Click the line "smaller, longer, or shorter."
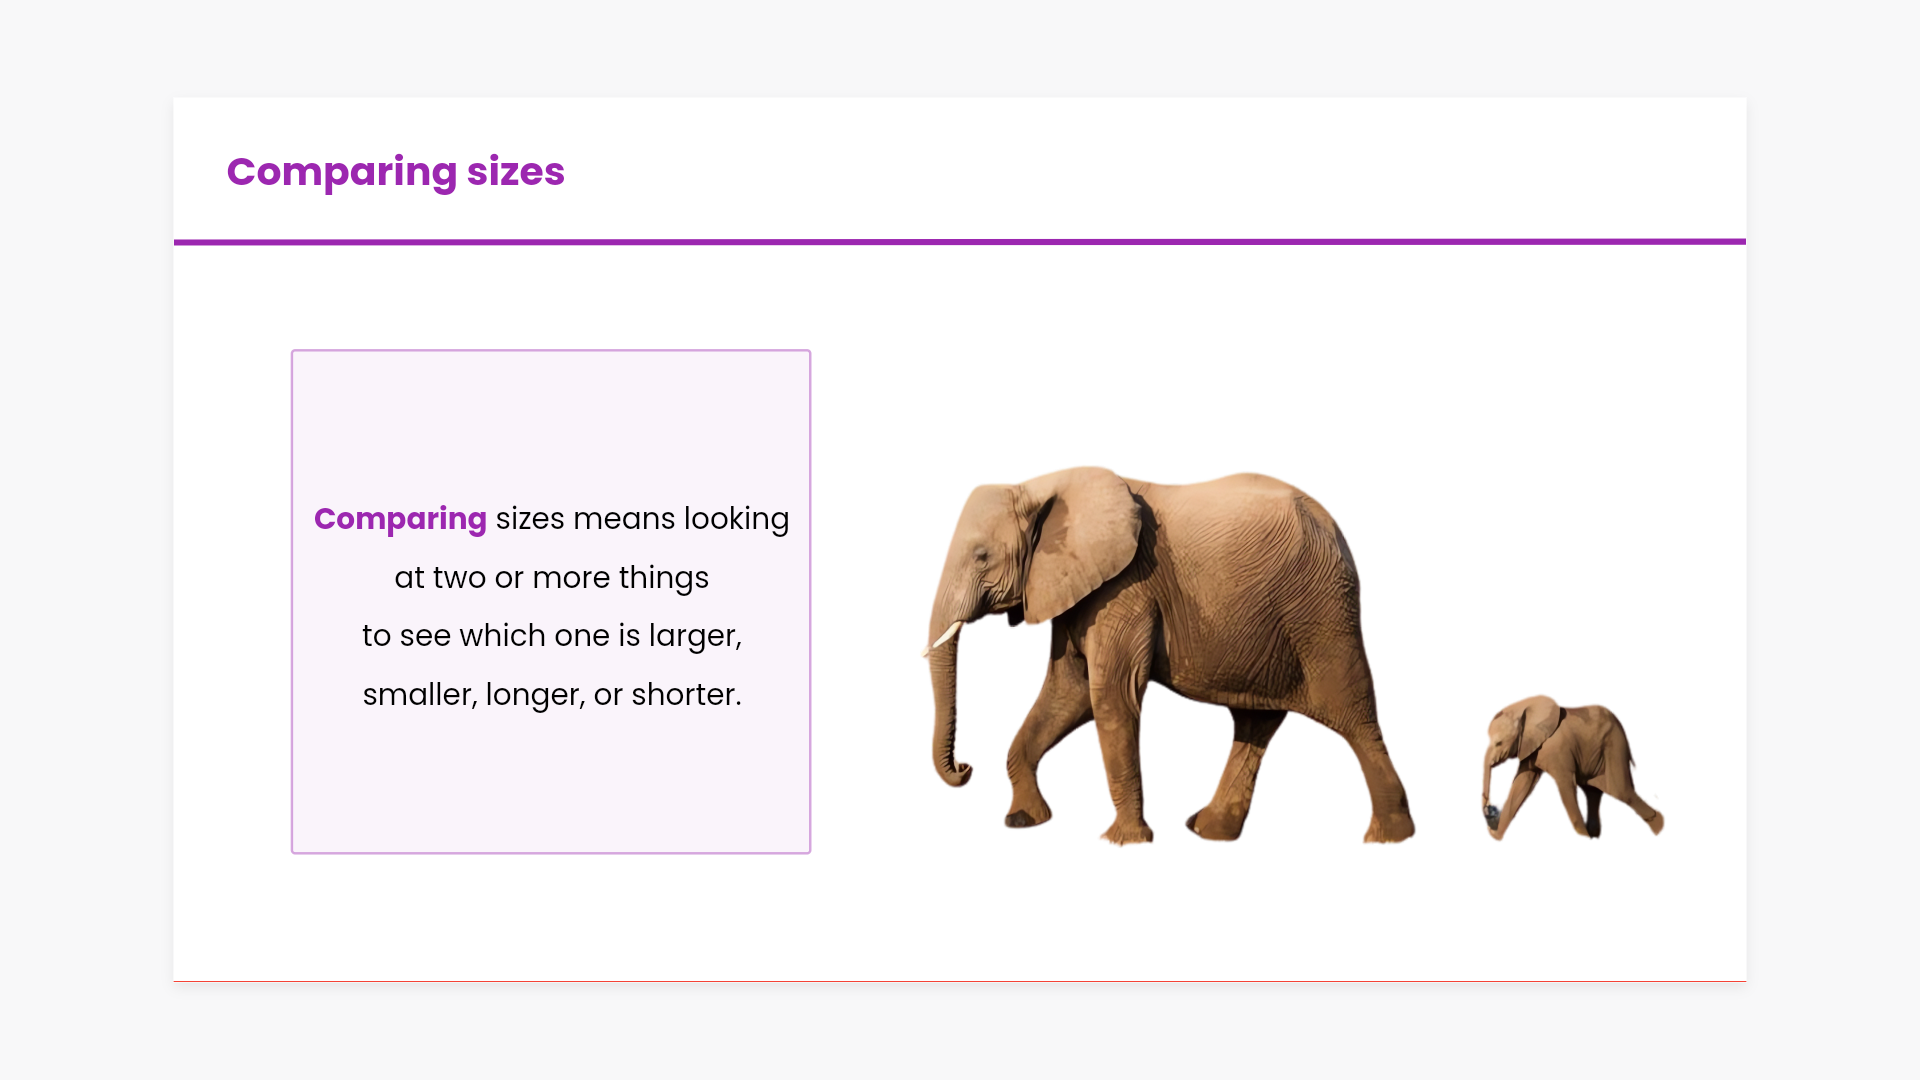 551,695
